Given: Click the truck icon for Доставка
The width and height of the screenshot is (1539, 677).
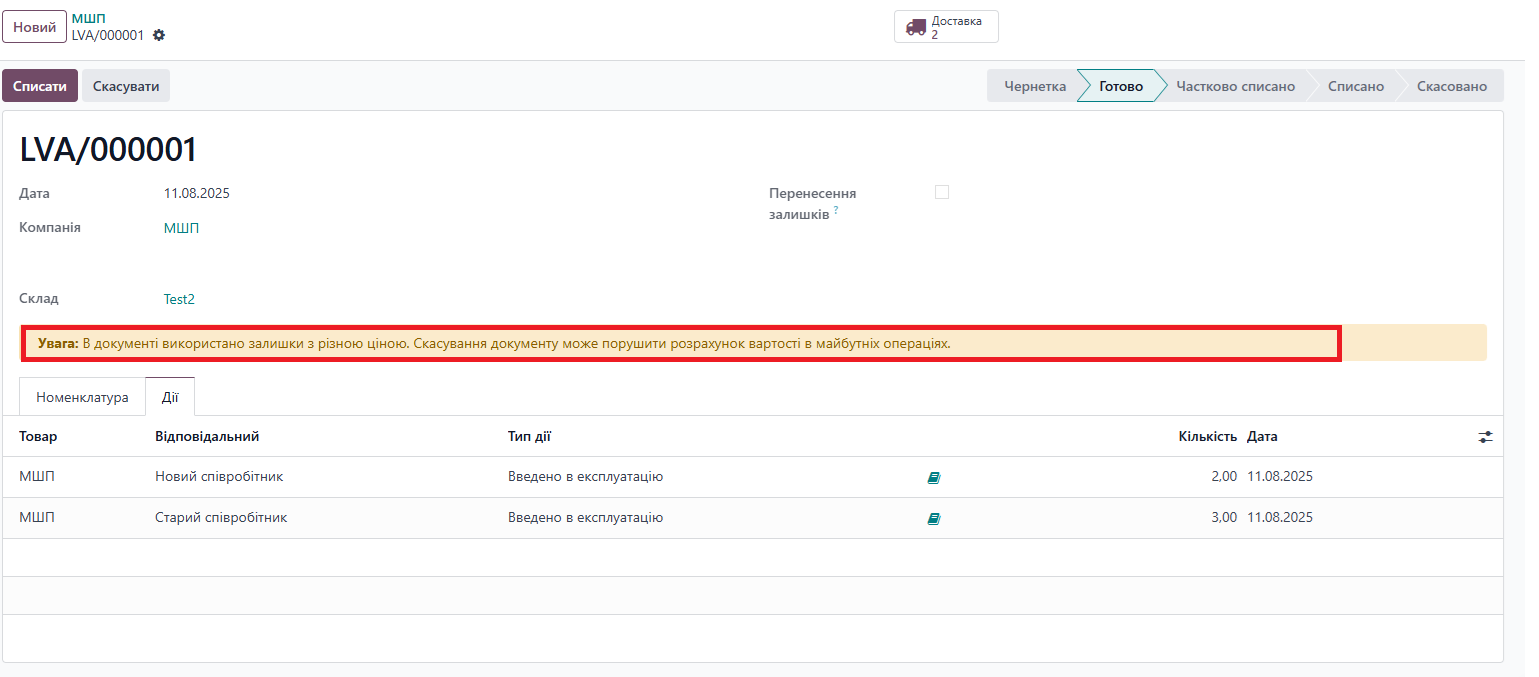Looking at the screenshot, I should point(915,27).
